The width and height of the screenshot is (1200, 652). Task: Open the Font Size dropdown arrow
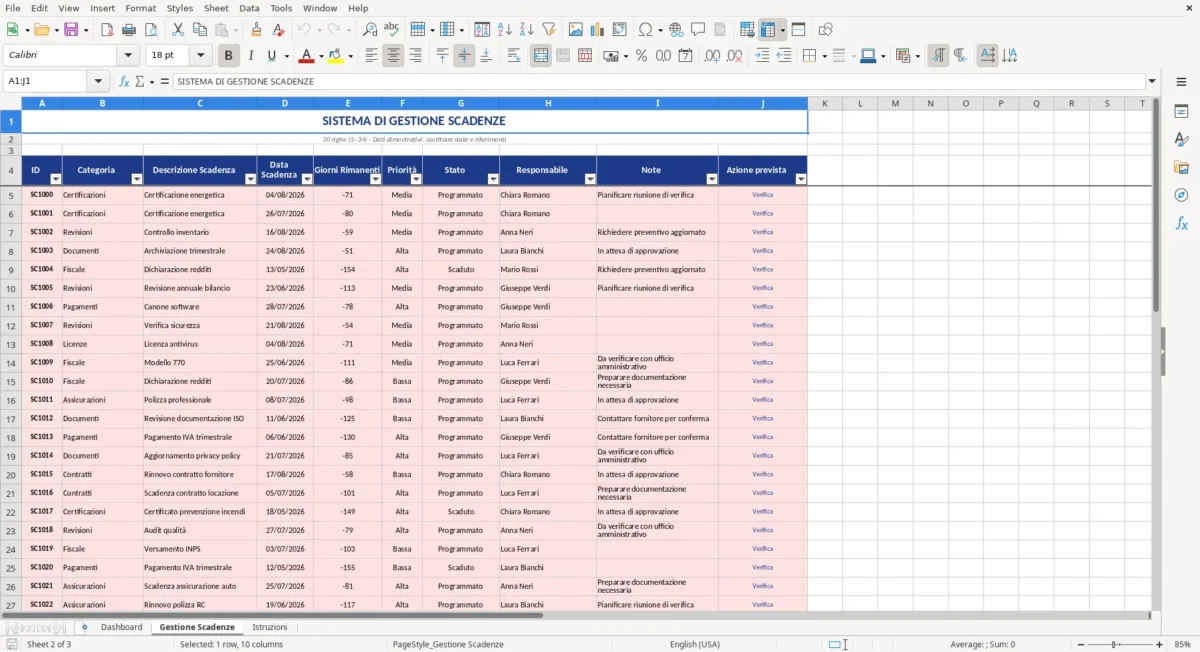click(201, 56)
